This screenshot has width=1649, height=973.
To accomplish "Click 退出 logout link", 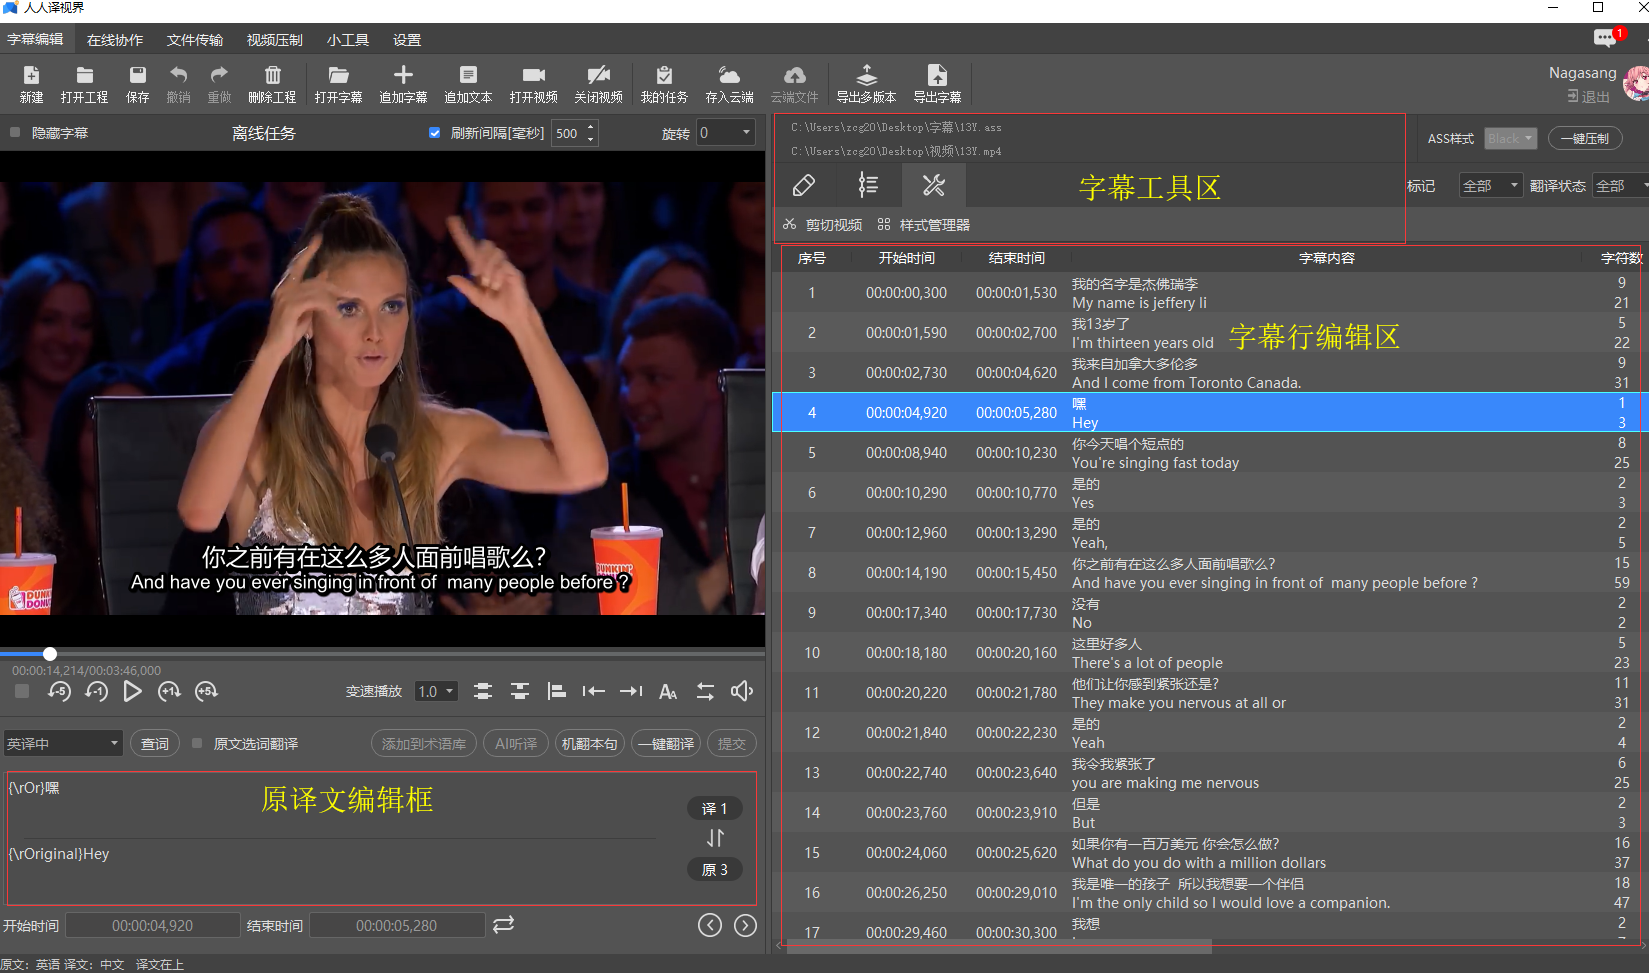I will (x=1589, y=96).
